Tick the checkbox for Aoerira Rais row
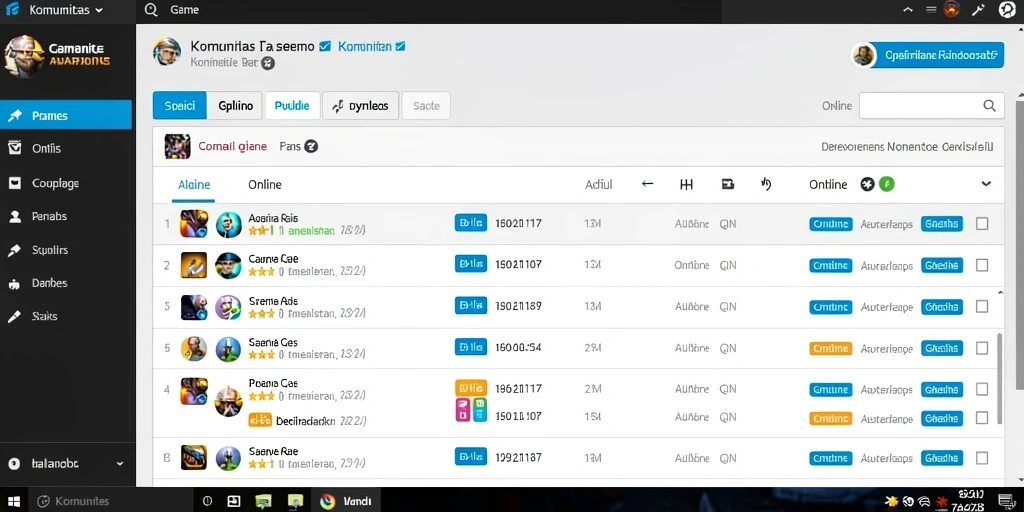Screen dimensions: 1024x512 click(982, 223)
